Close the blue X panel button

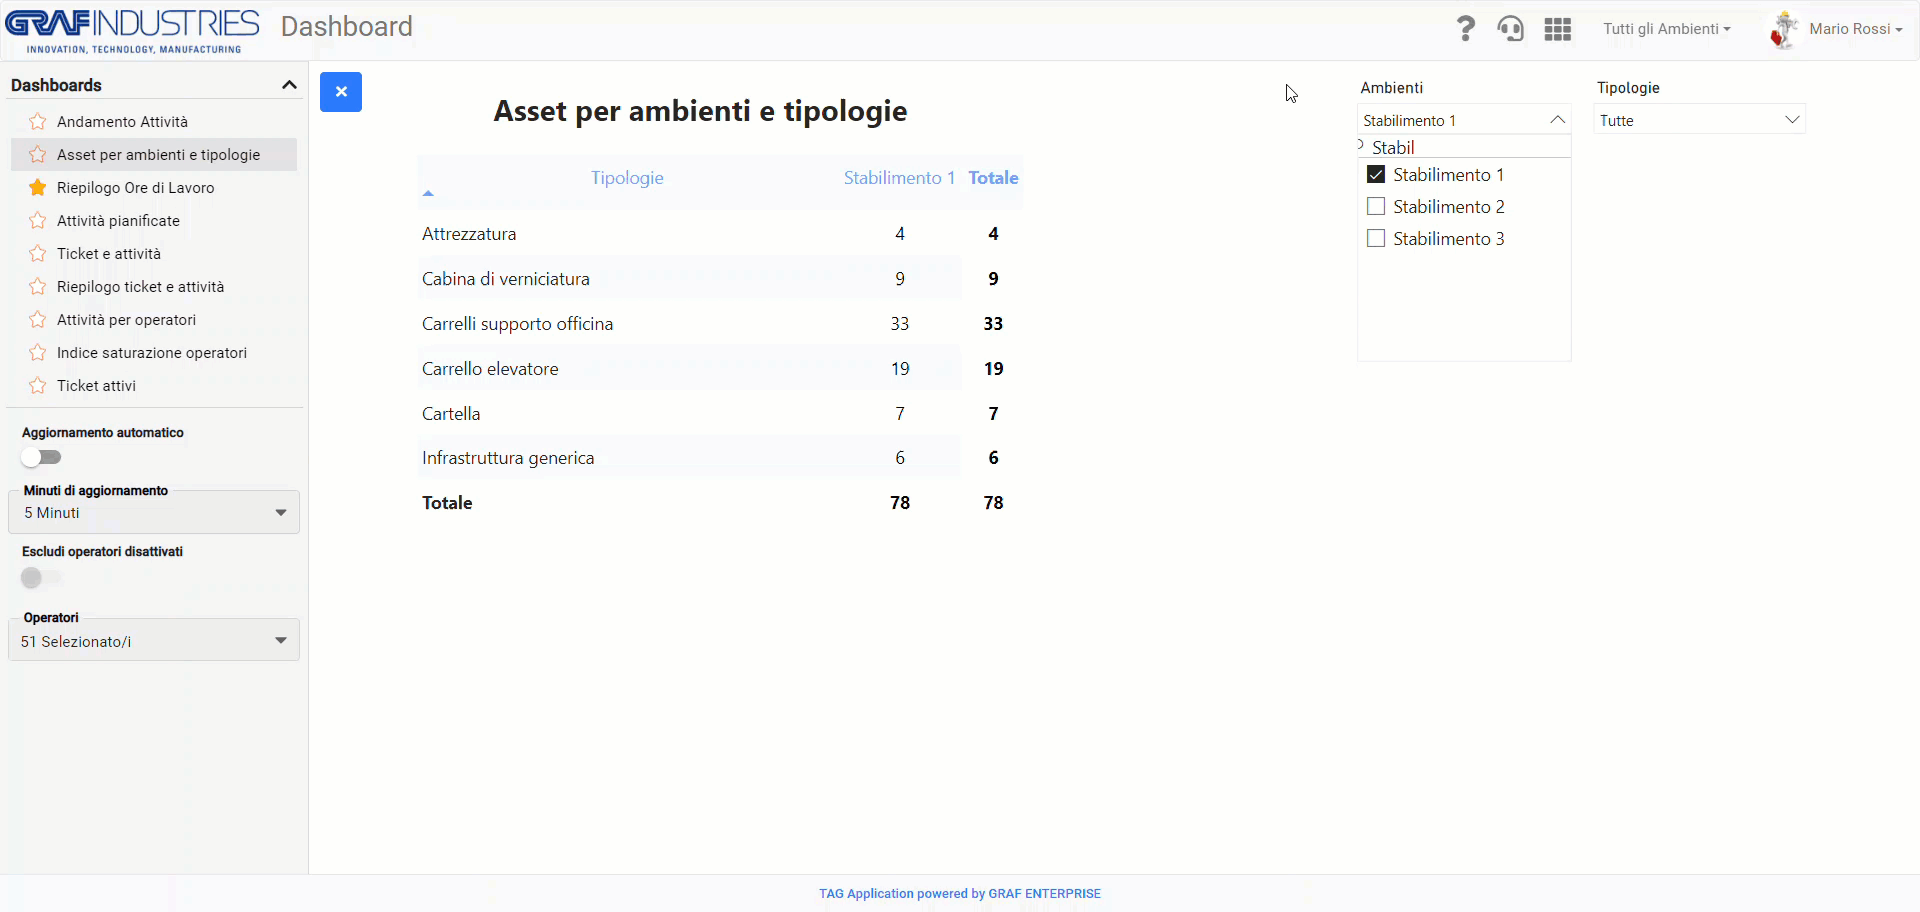pyautogui.click(x=341, y=91)
